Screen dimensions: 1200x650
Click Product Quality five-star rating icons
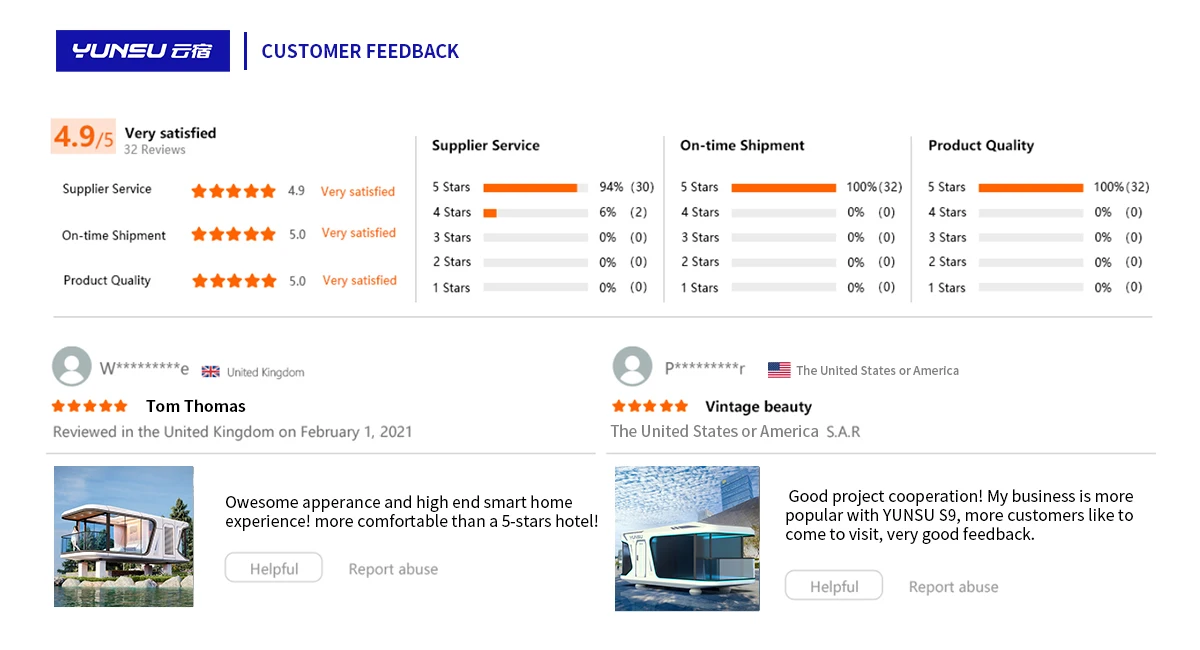[234, 281]
